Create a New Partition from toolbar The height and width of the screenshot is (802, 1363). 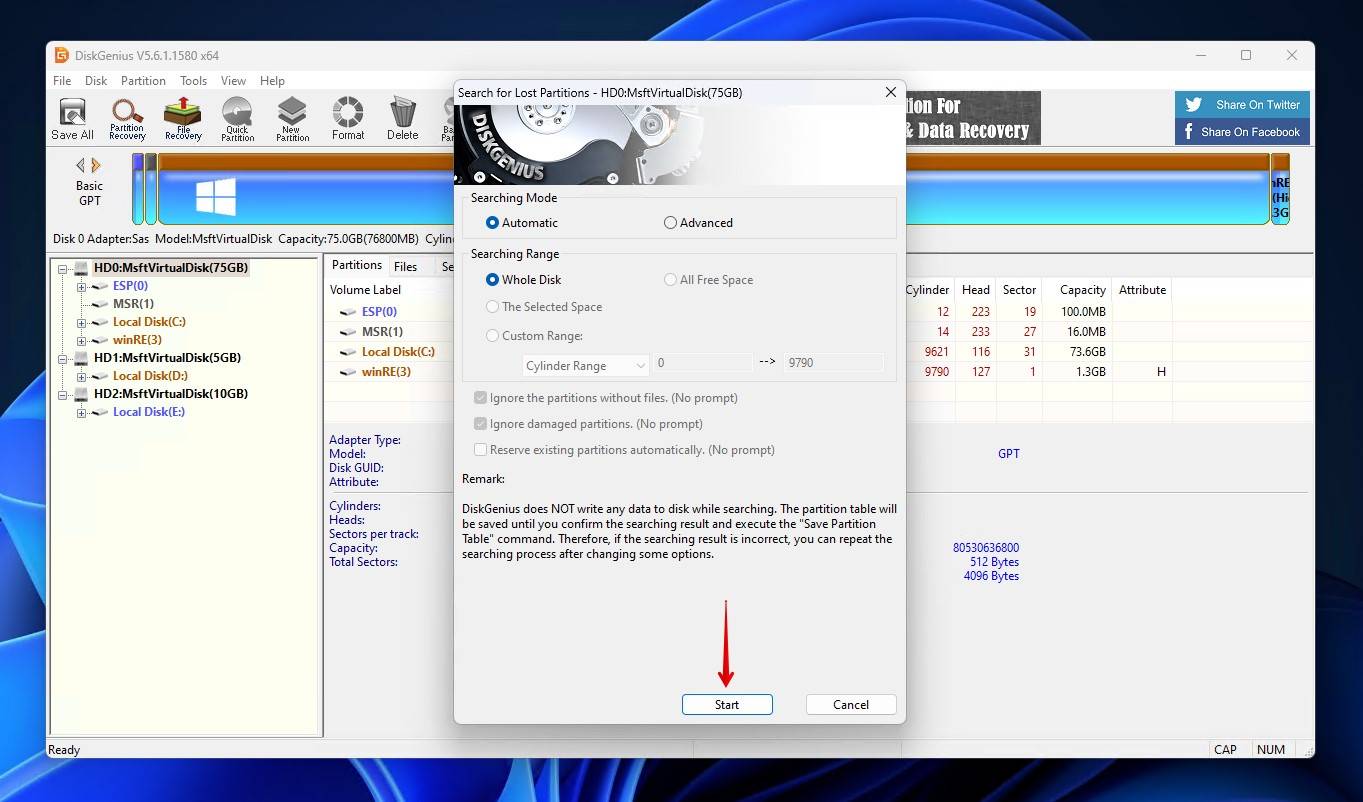292,119
